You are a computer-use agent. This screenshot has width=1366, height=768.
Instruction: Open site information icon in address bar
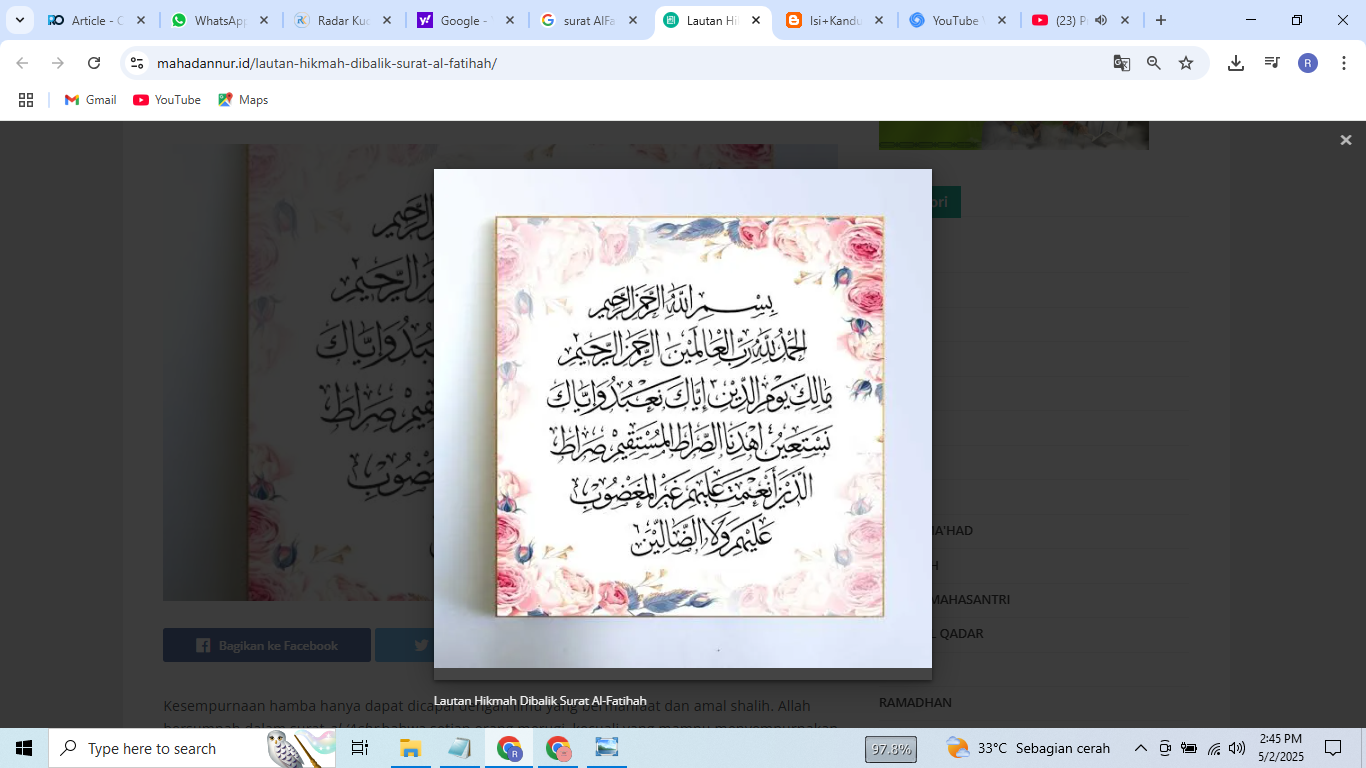137,63
